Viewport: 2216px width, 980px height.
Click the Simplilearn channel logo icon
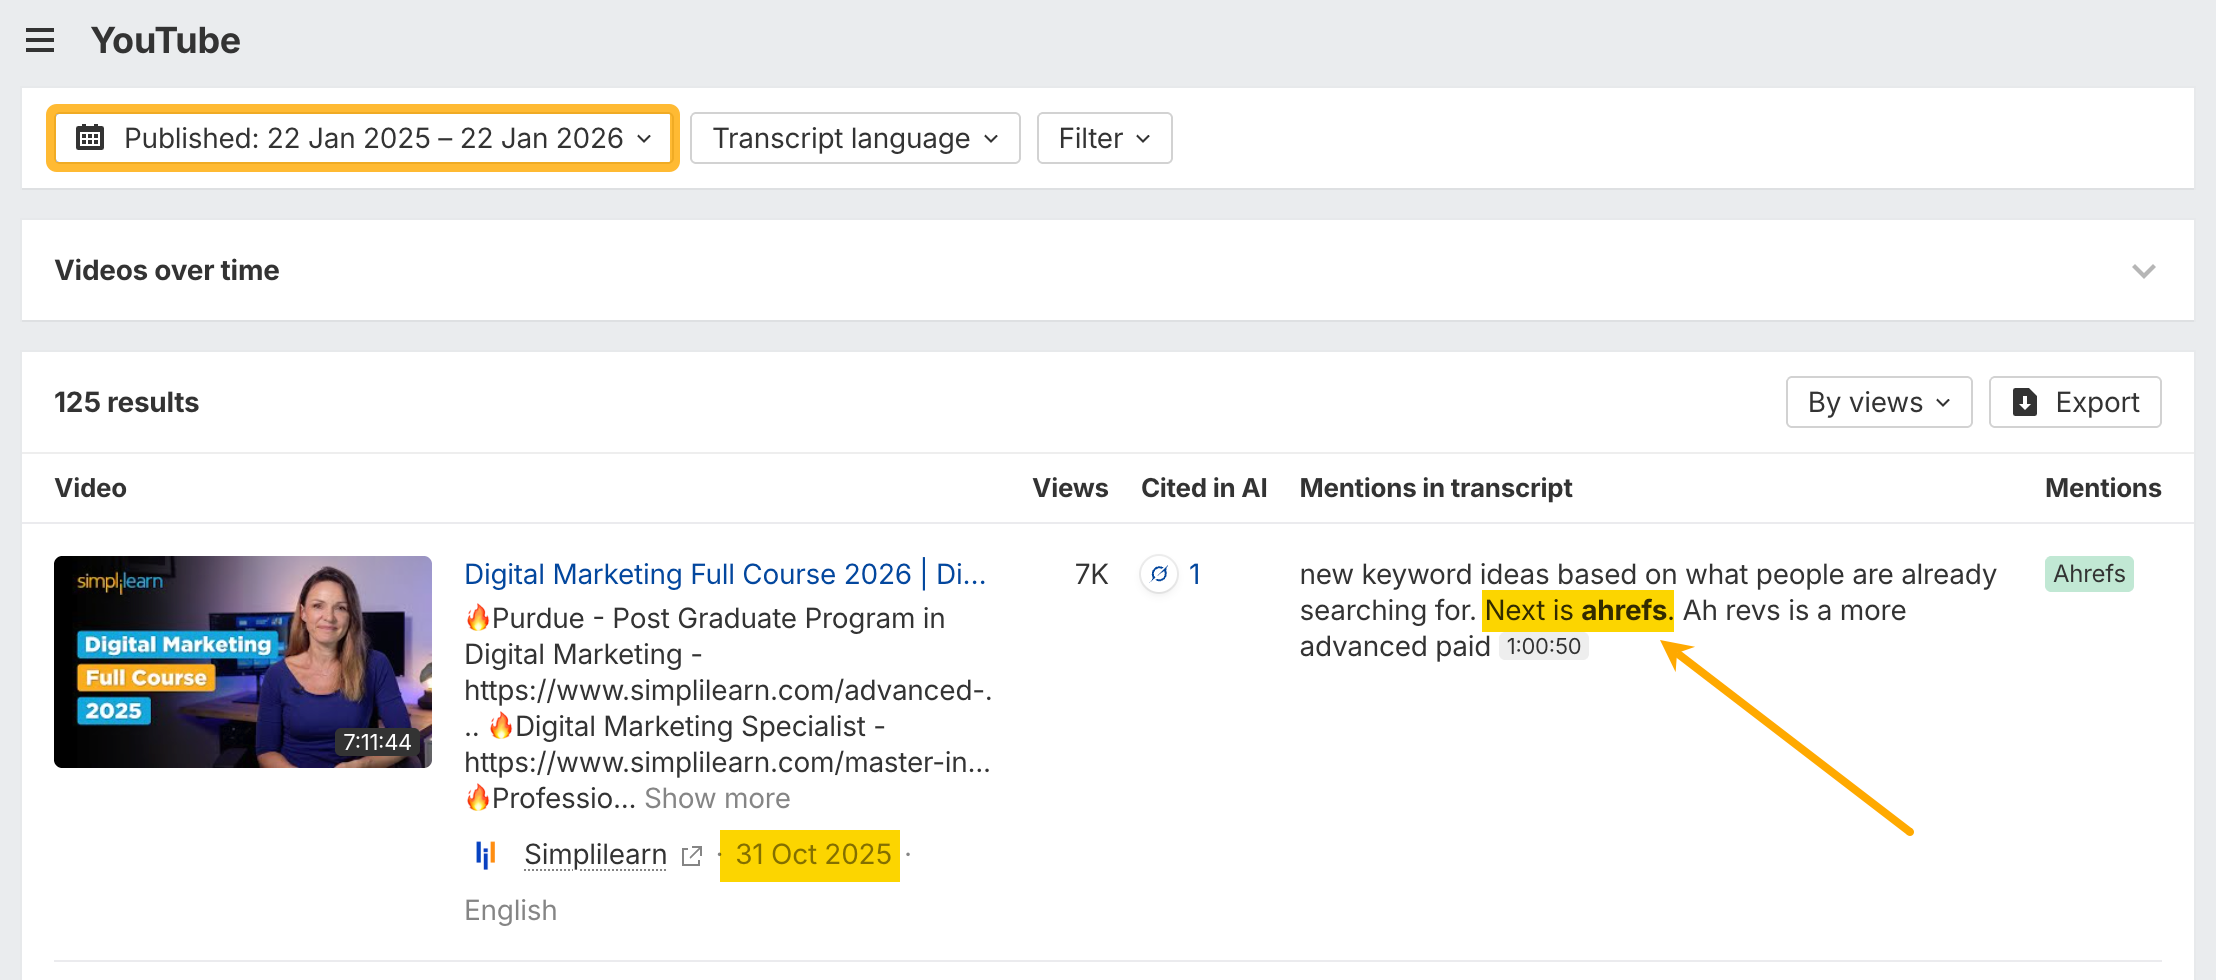(x=486, y=854)
